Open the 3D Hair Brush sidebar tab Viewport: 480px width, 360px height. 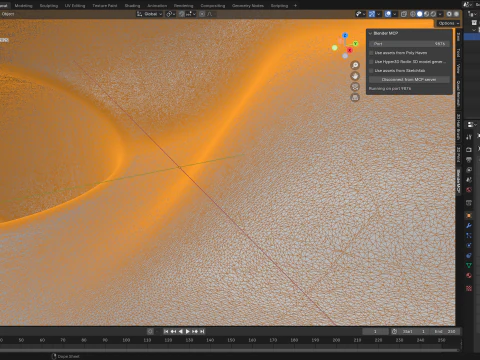[x=458, y=127]
